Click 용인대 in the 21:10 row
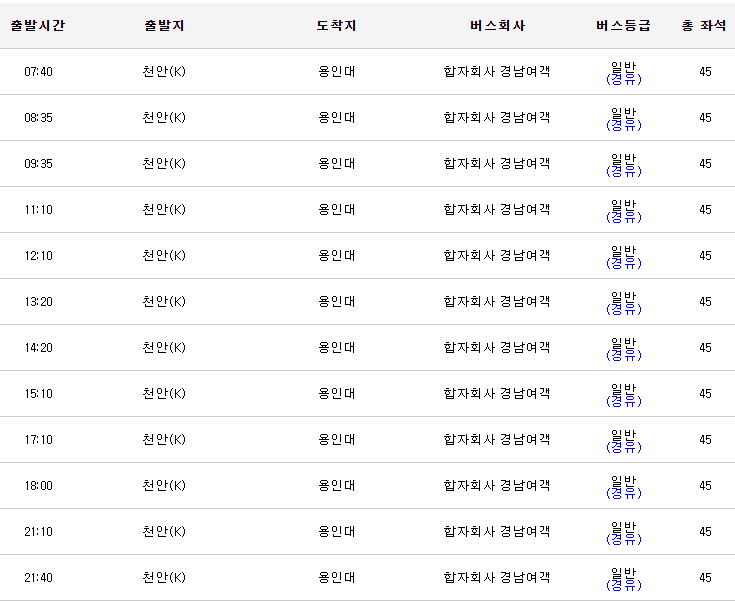The height and width of the screenshot is (602, 735). [x=337, y=532]
